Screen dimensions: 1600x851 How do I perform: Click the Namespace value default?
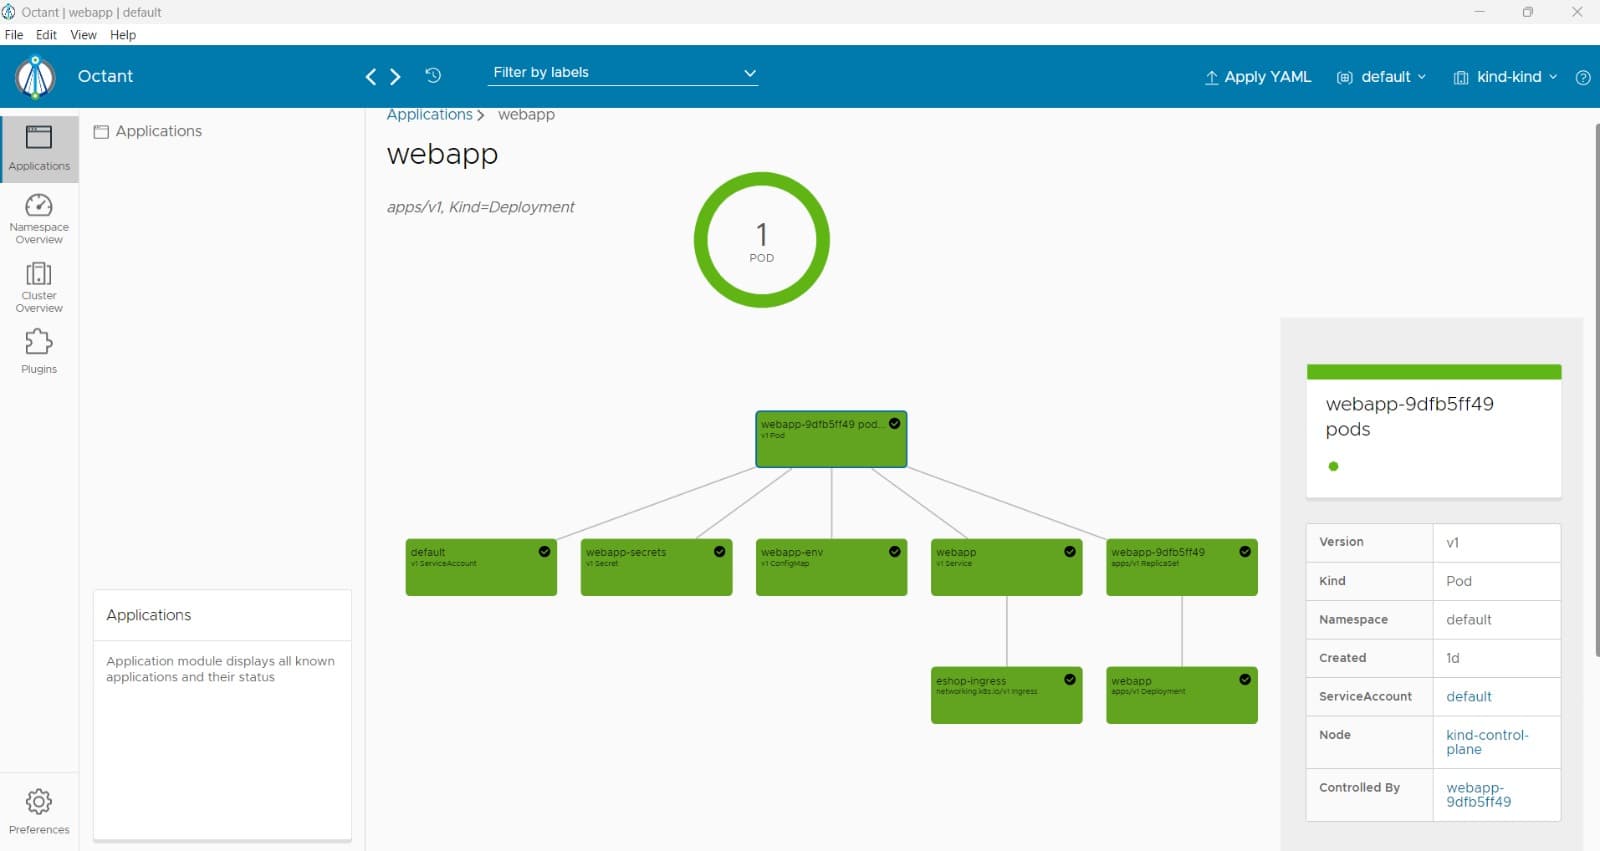point(1468,620)
